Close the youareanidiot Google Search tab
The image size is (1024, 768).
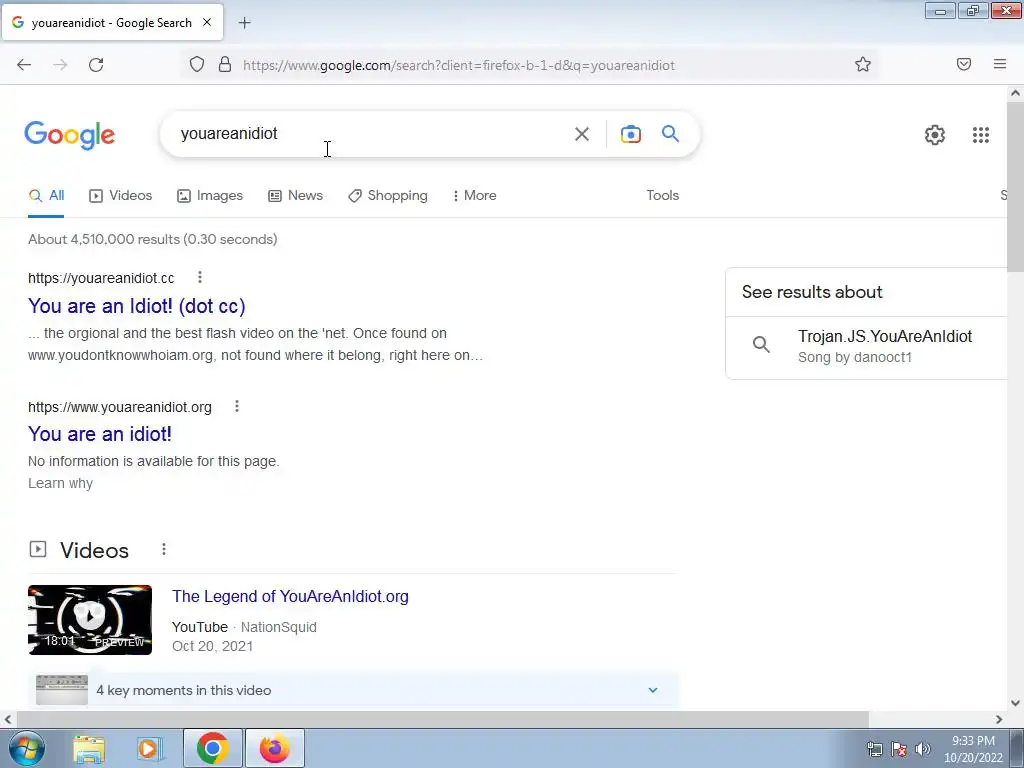(207, 22)
